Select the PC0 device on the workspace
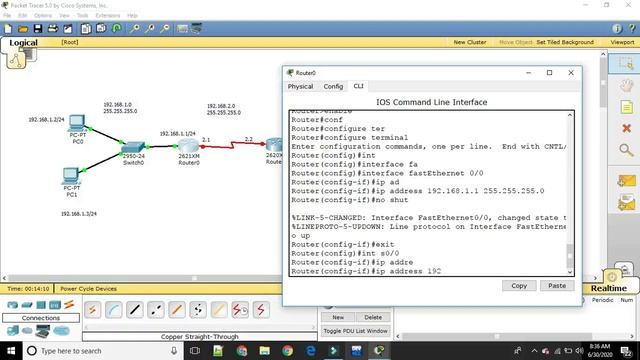The height and width of the screenshot is (360, 640). click(x=77, y=124)
